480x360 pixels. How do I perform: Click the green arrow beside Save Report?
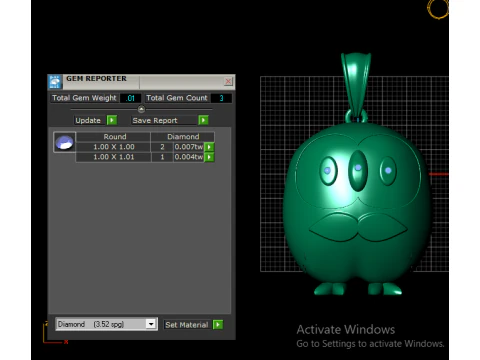coord(203,120)
